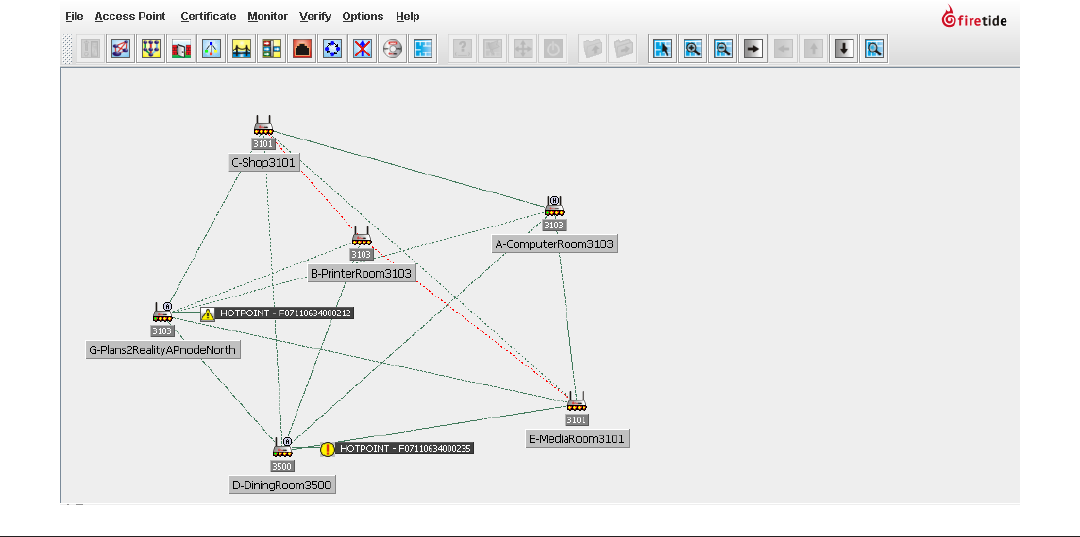Click the blue floor plan layout icon

coord(423,49)
